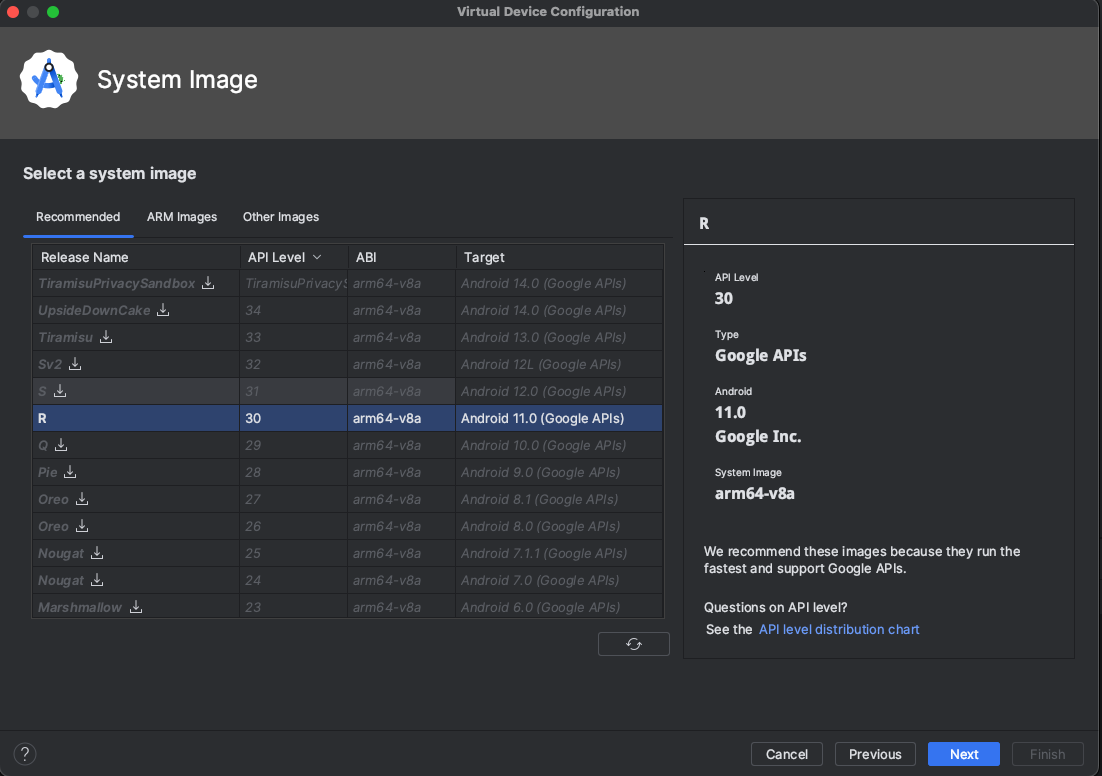Open the API level distribution chart link

point(839,629)
